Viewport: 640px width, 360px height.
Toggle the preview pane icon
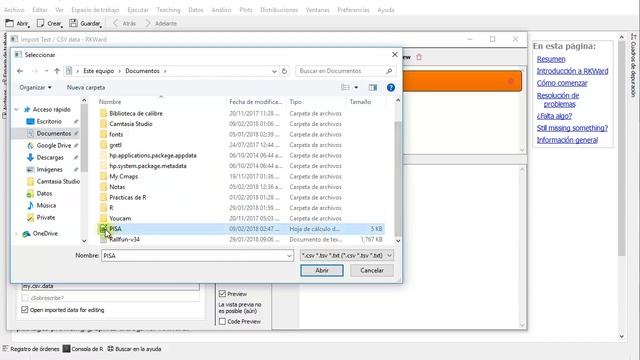pyautogui.click(x=373, y=87)
